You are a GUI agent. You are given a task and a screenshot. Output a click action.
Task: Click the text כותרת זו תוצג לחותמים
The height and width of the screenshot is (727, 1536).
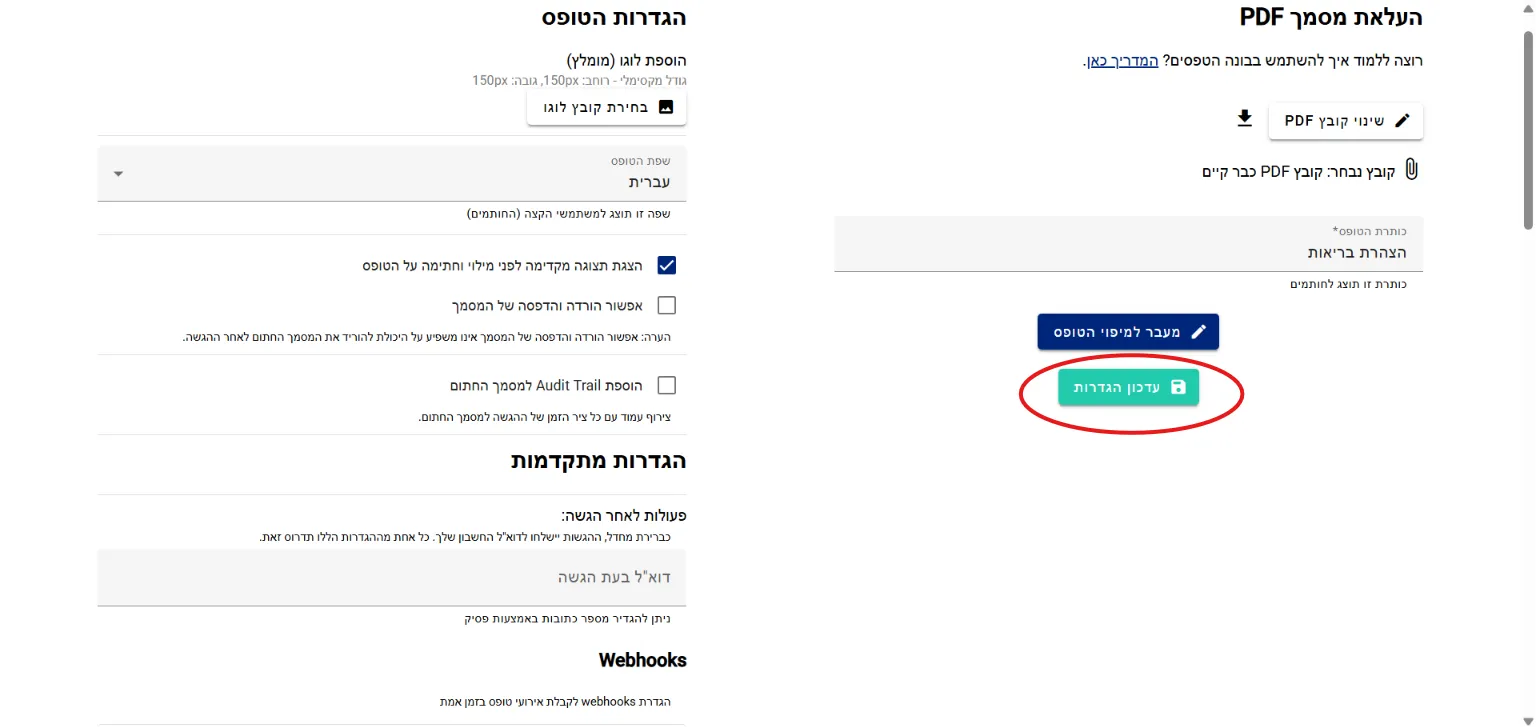pyautogui.click(x=1348, y=284)
